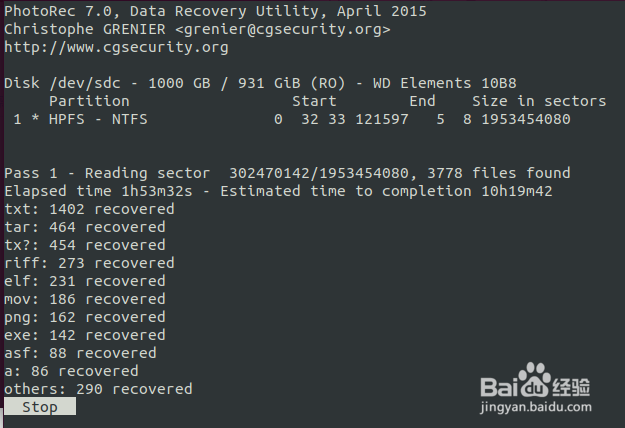Select the tar: 464 recovered line

[x=85, y=227]
